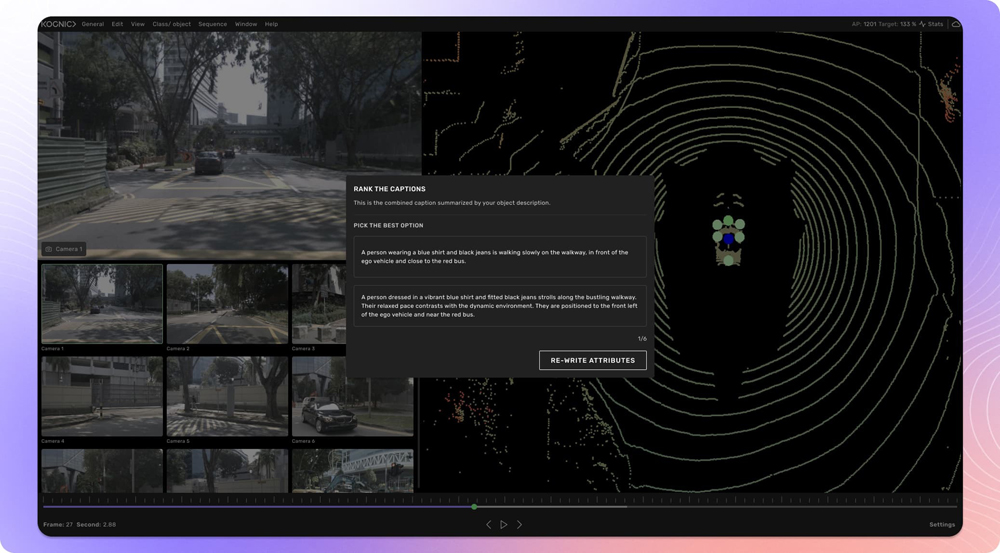
Task: Step to the next frame
Action: (x=519, y=524)
